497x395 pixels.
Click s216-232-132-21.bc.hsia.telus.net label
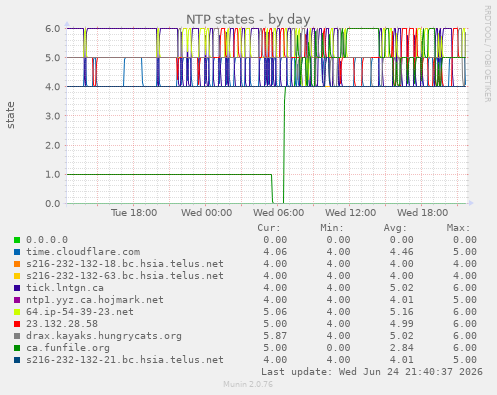pyautogui.click(x=125, y=360)
